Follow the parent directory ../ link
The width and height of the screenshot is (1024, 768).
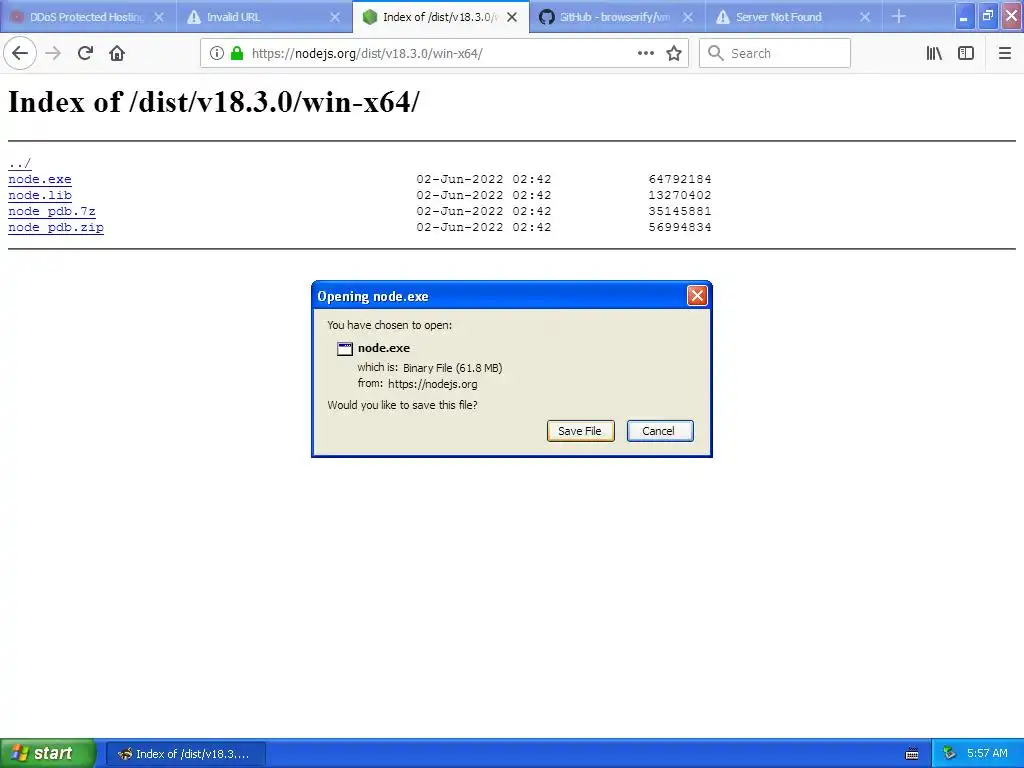point(20,163)
